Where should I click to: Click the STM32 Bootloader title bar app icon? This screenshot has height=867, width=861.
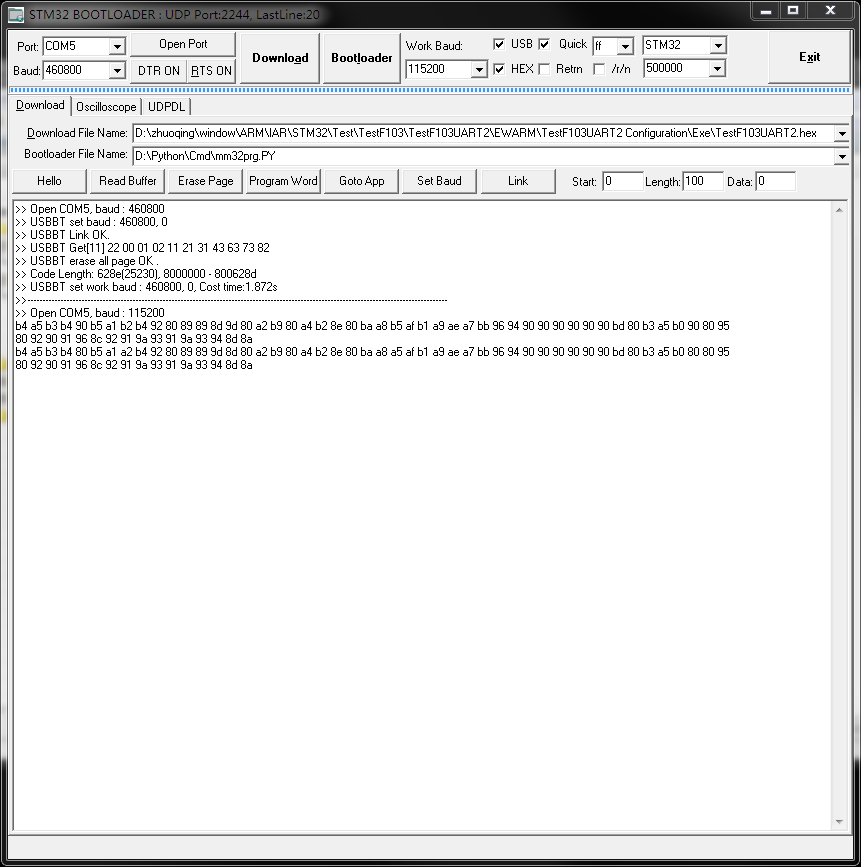(15, 15)
